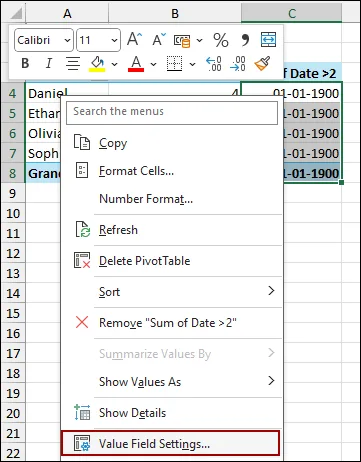Click the Copy icon in context menu

[82, 143]
